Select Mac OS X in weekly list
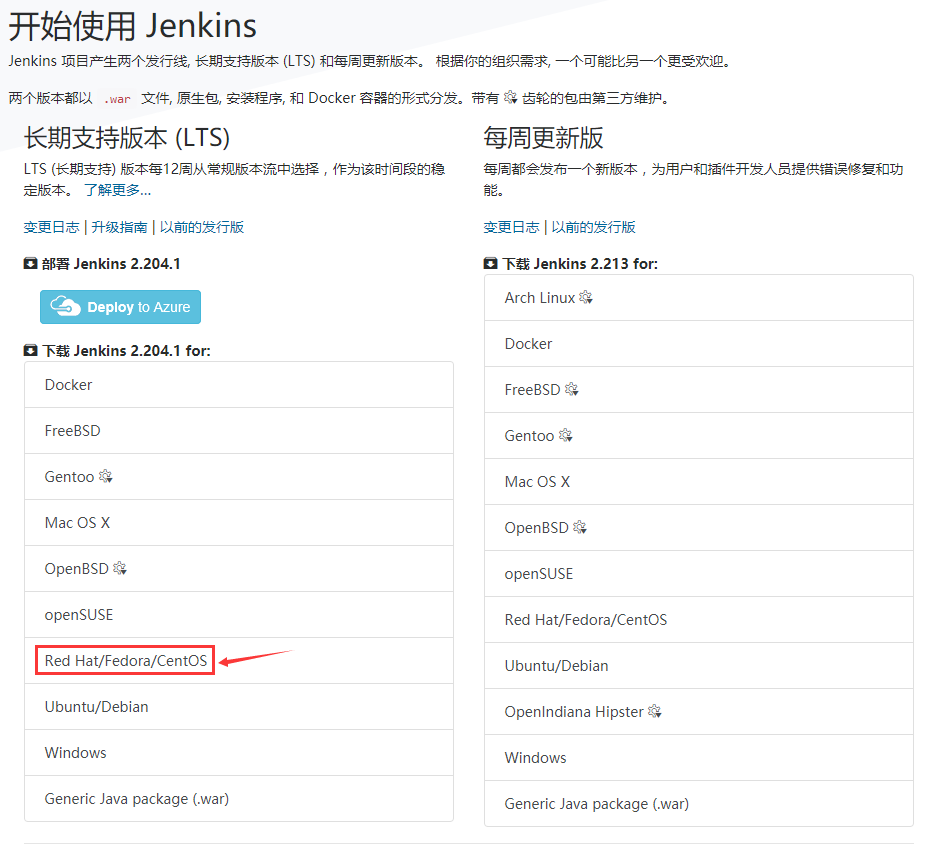Screen dimensions: 929x846 pos(699,482)
